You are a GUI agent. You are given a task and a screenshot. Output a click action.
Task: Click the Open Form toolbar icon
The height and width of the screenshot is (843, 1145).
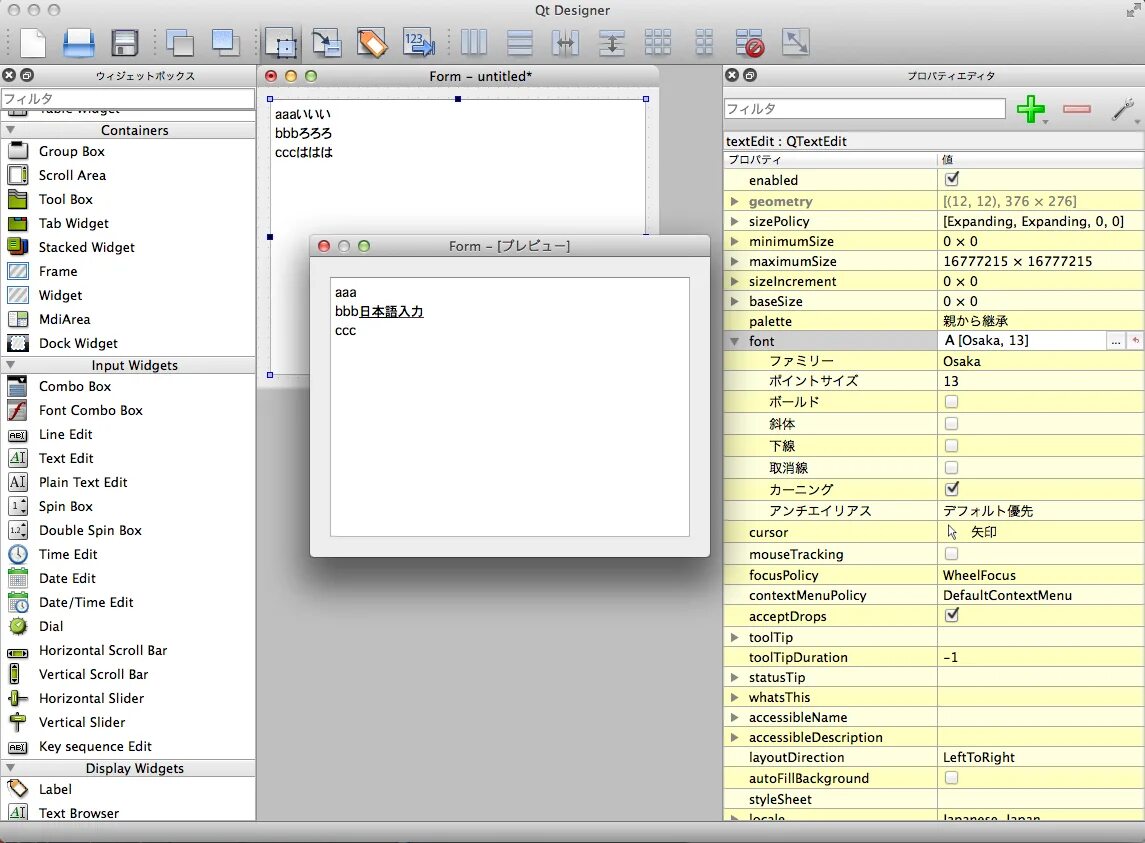(x=78, y=42)
